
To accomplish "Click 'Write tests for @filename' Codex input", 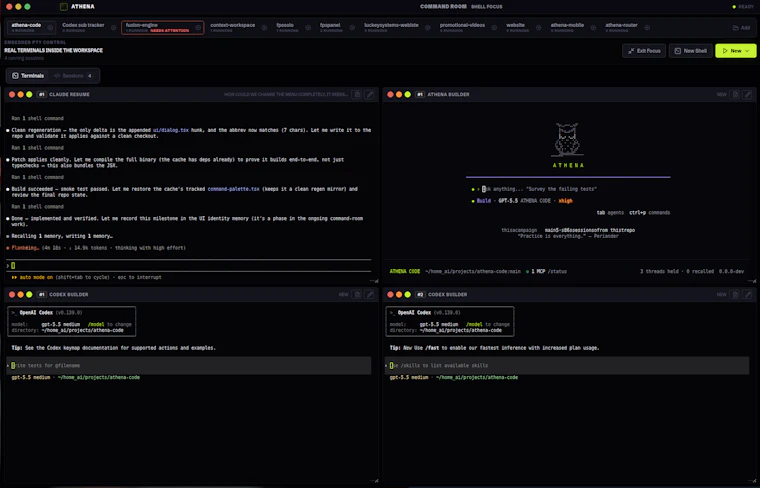I will tap(189, 365).
